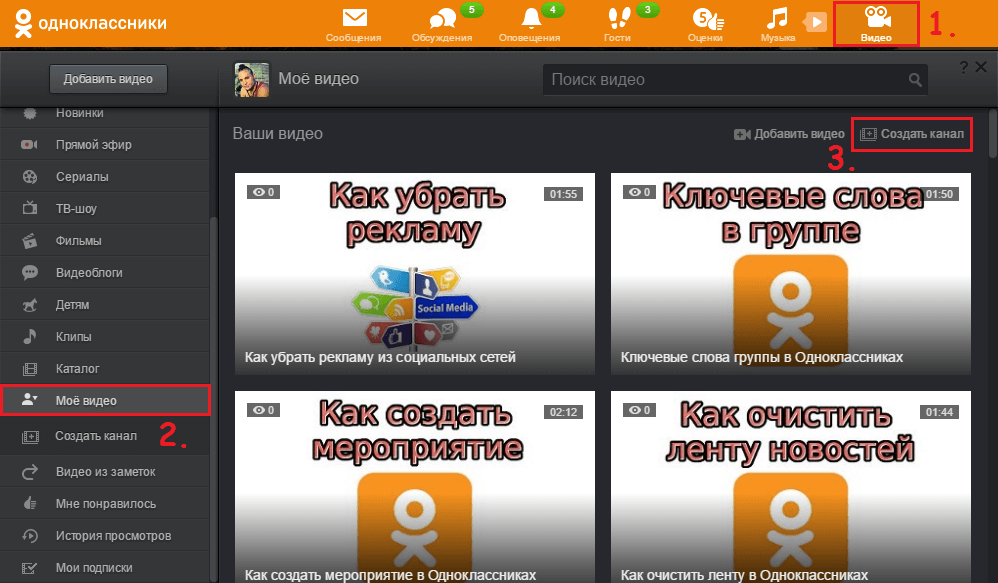Select Прямой эфир in the sidebar
Image resolution: width=998 pixels, height=583 pixels.
pyautogui.click(x=93, y=145)
